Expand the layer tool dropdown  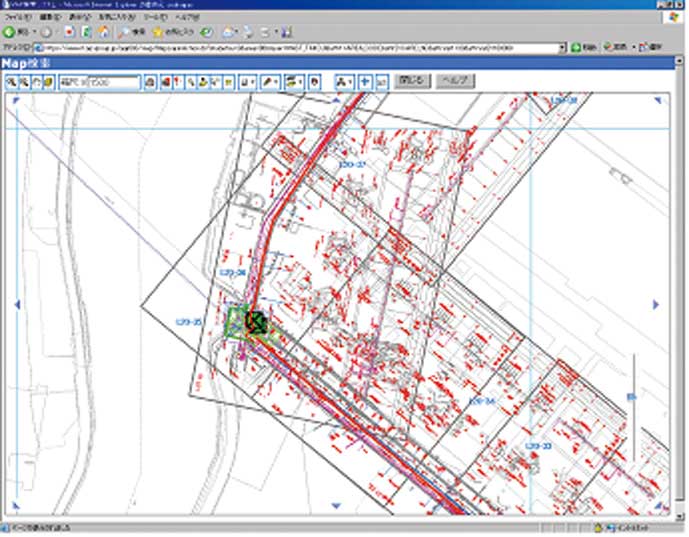pyautogui.click(x=301, y=82)
